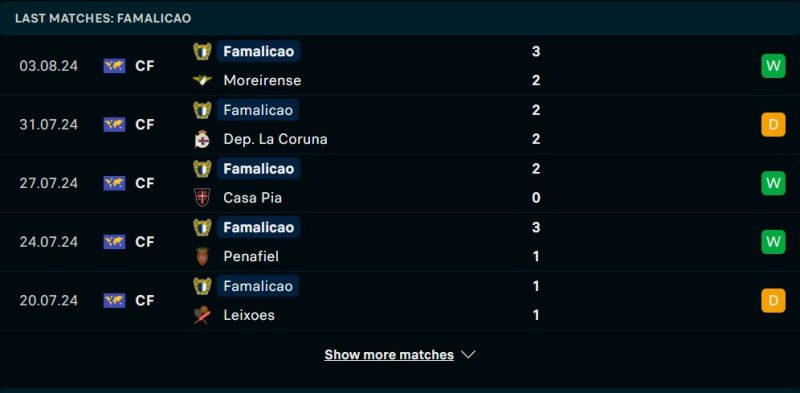Screen dimensions: 800x393
Task: Select the Last Matches: Famalicao header
Action: [x=103, y=18]
